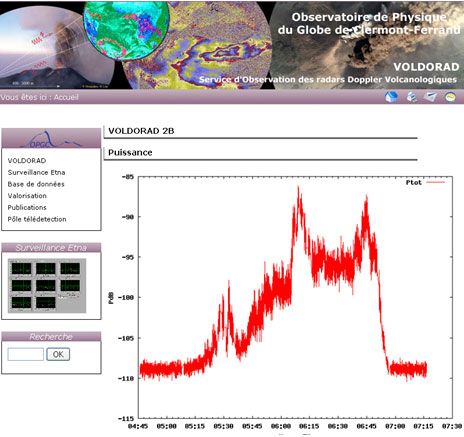Click the Surveillance Etna panel header
The width and height of the screenshot is (464, 437).
click(51, 248)
